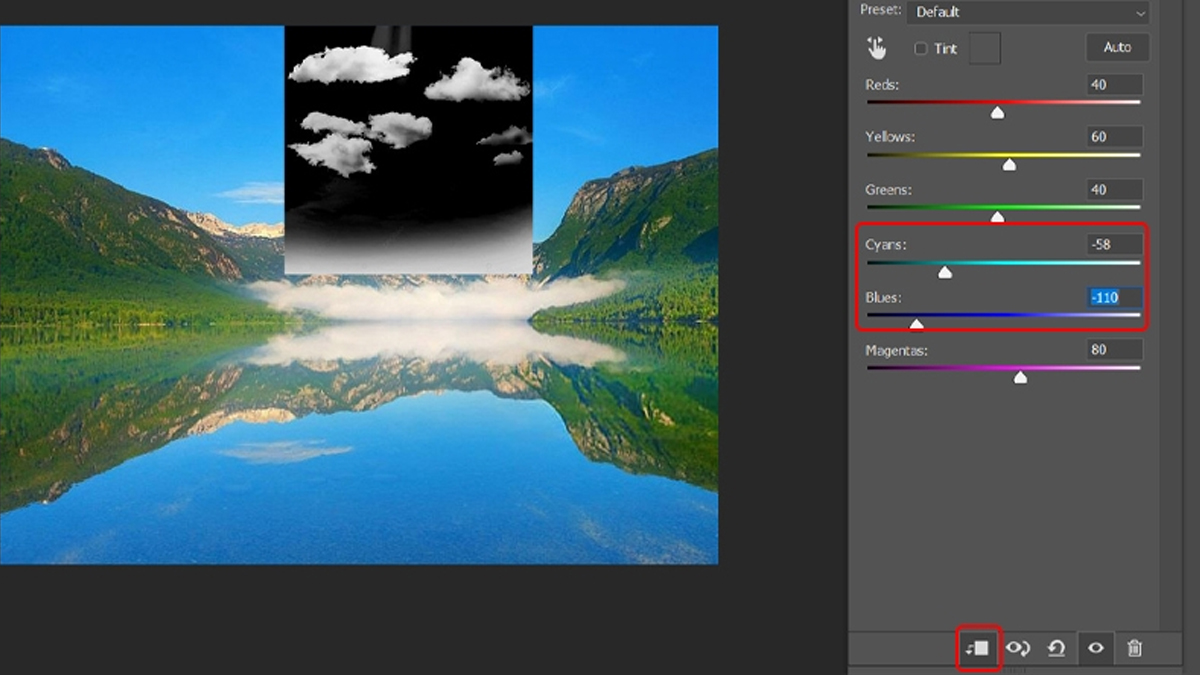1200x675 pixels.
Task: Click the Greens value field
Action: tap(1114, 190)
